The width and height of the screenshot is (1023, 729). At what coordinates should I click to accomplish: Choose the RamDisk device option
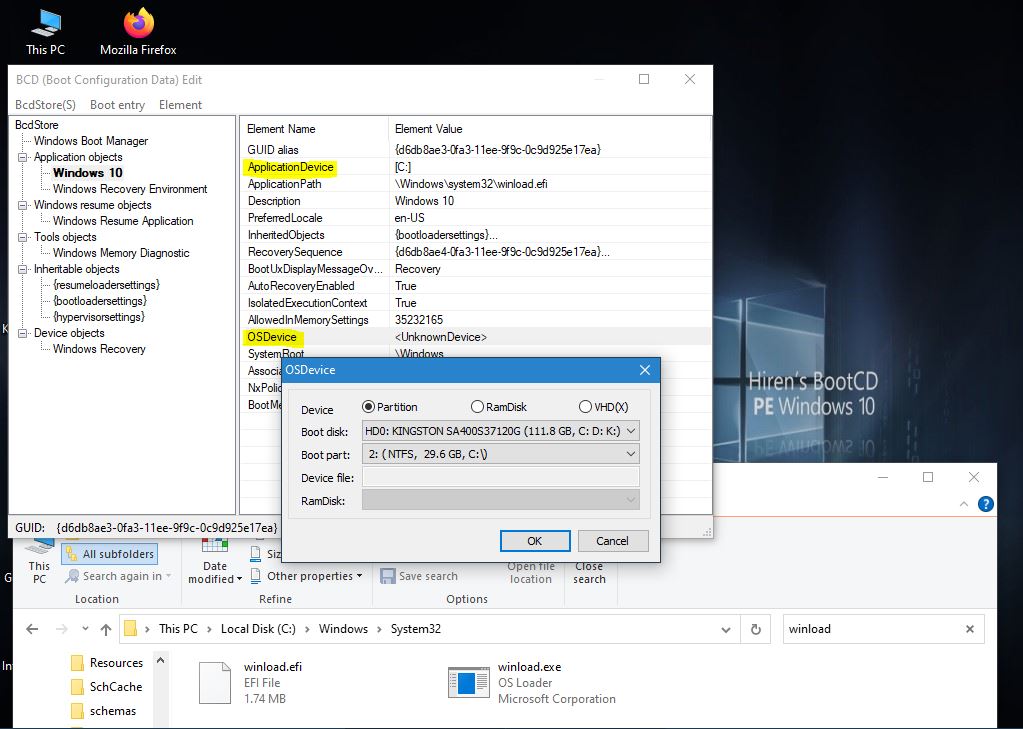477,407
